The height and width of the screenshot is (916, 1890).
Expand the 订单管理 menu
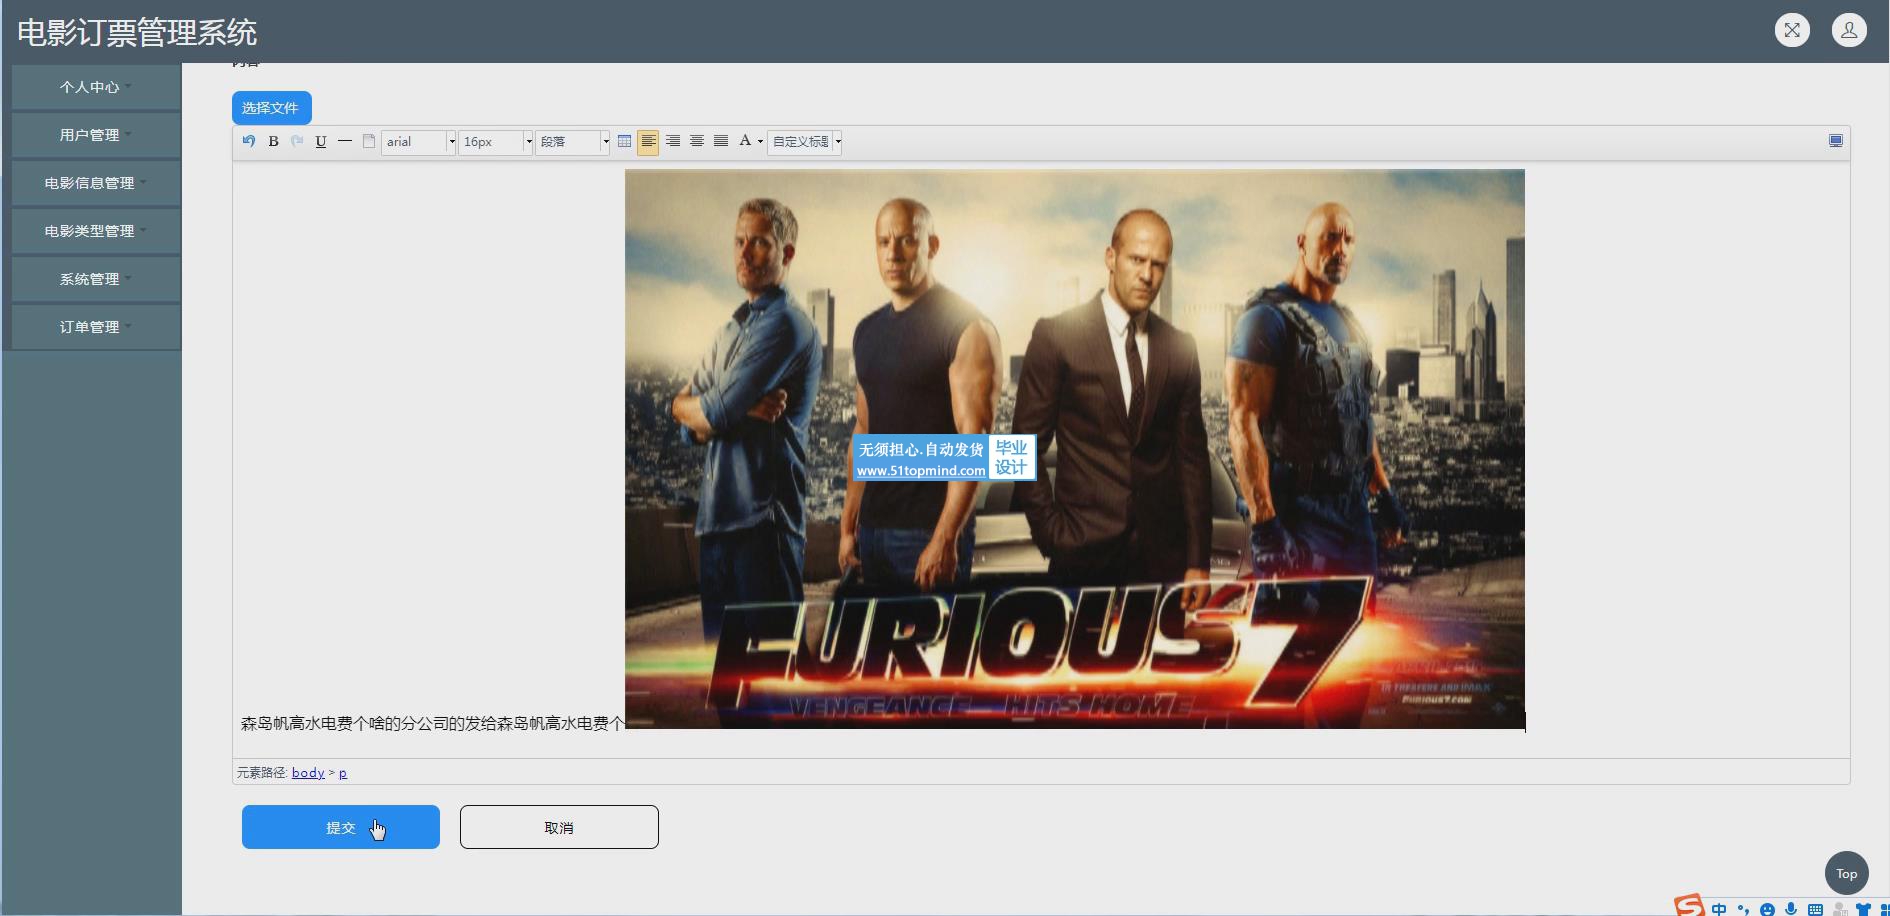[x=96, y=327]
